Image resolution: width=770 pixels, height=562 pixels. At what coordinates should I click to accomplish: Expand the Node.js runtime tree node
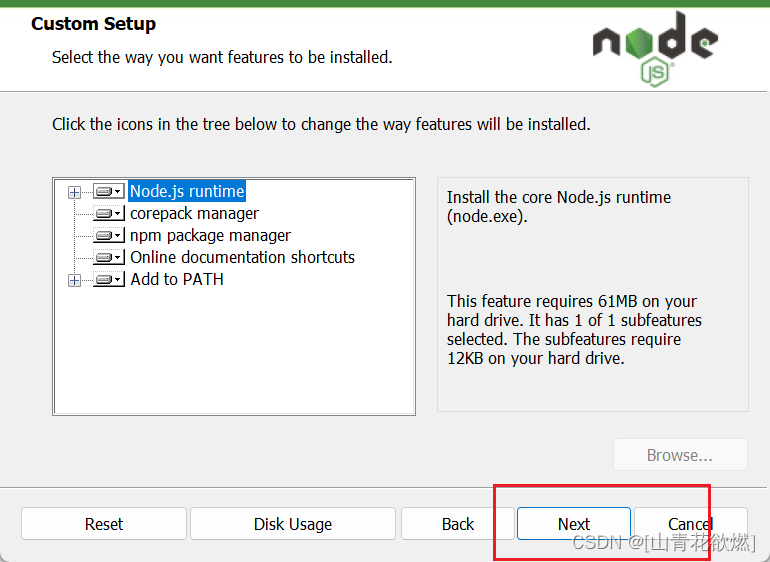(x=74, y=192)
